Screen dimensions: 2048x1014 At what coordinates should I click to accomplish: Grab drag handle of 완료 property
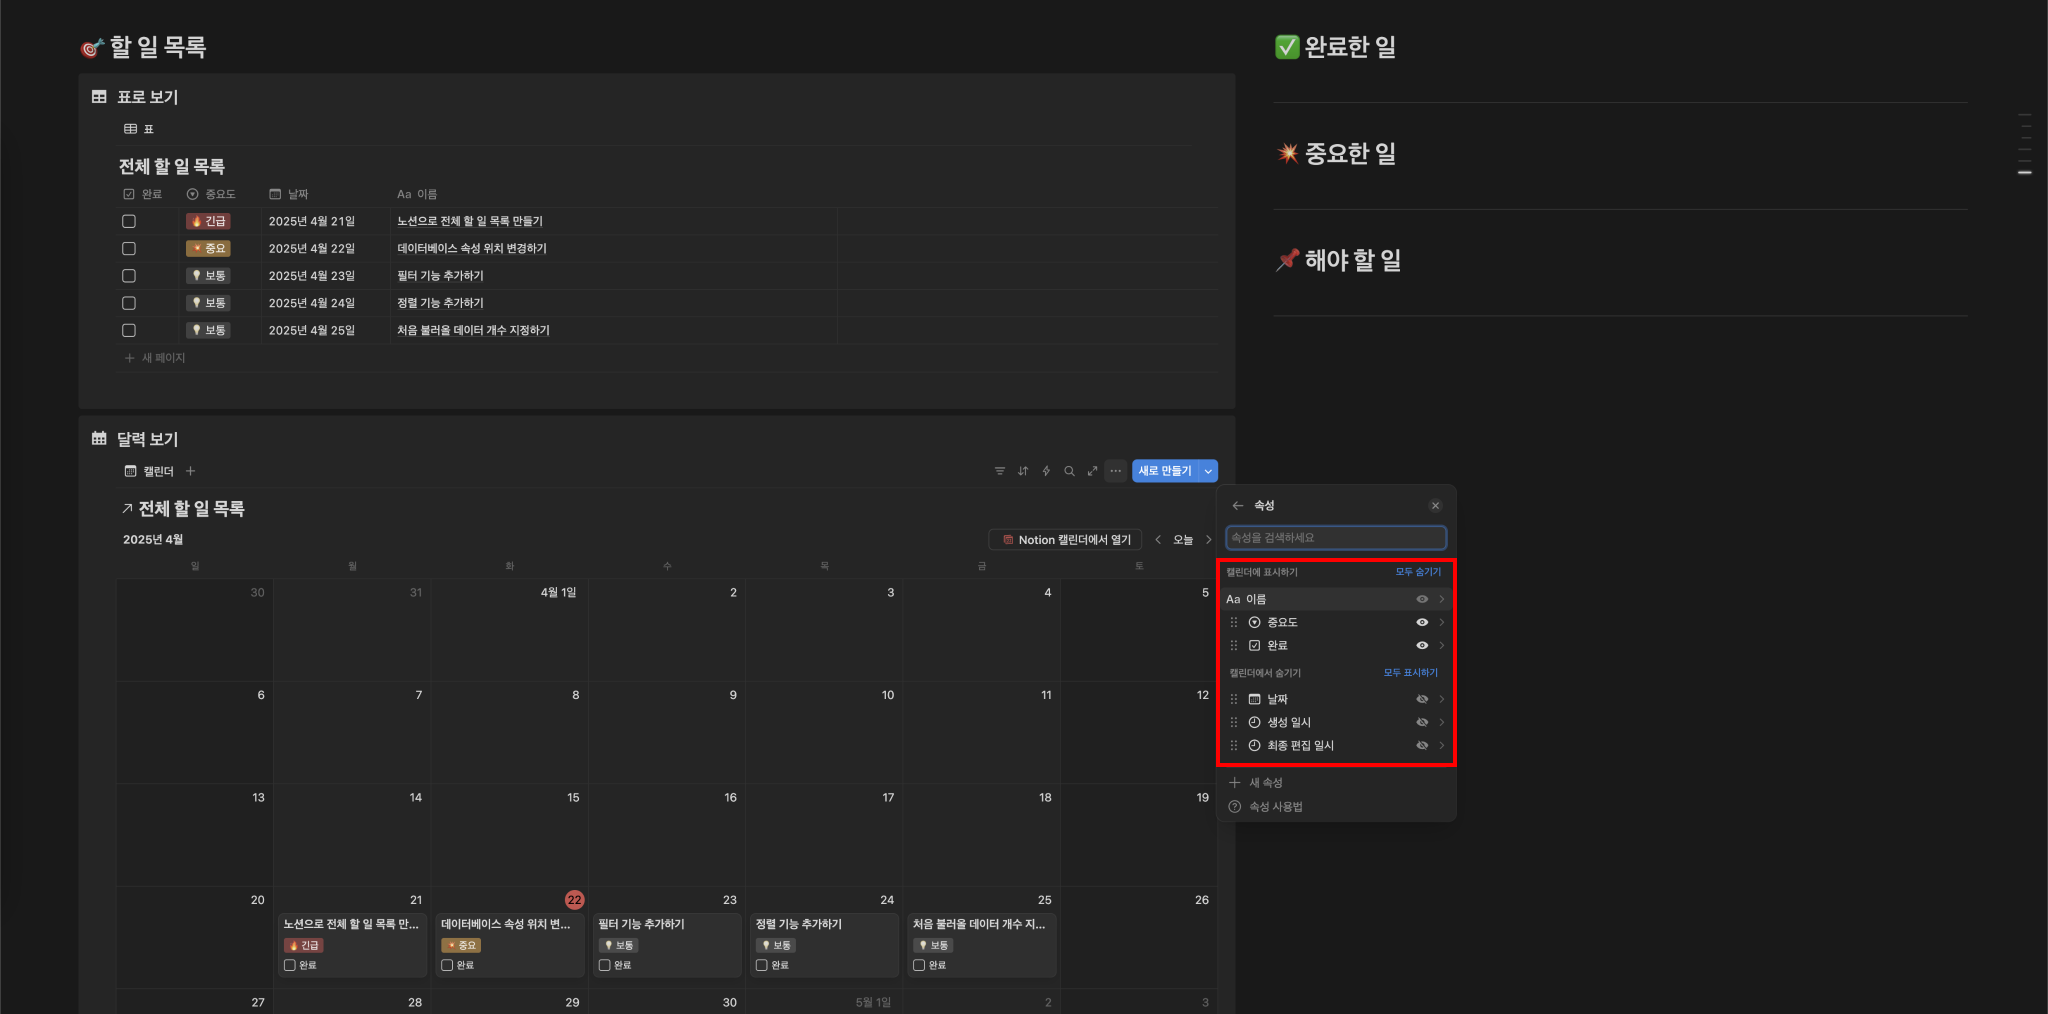pyautogui.click(x=1234, y=646)
